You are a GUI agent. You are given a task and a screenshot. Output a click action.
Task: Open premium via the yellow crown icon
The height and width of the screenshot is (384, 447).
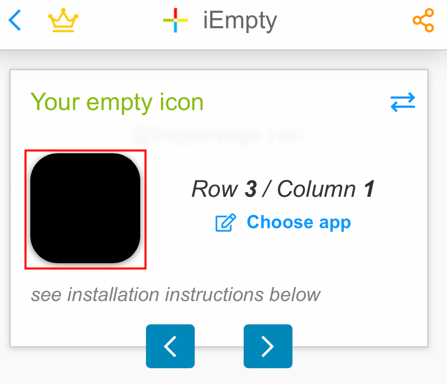(x=63, y=20)
